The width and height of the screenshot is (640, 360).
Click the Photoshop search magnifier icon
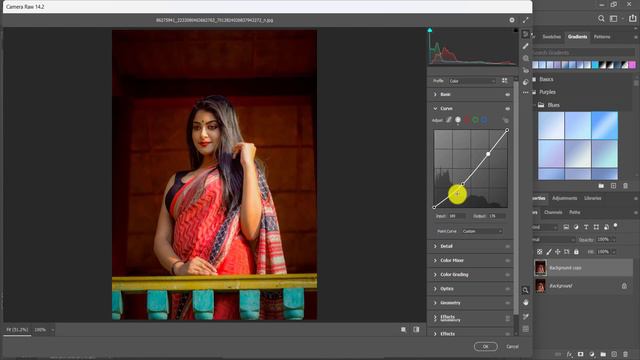pyautogui.click(x=601, y=18)
